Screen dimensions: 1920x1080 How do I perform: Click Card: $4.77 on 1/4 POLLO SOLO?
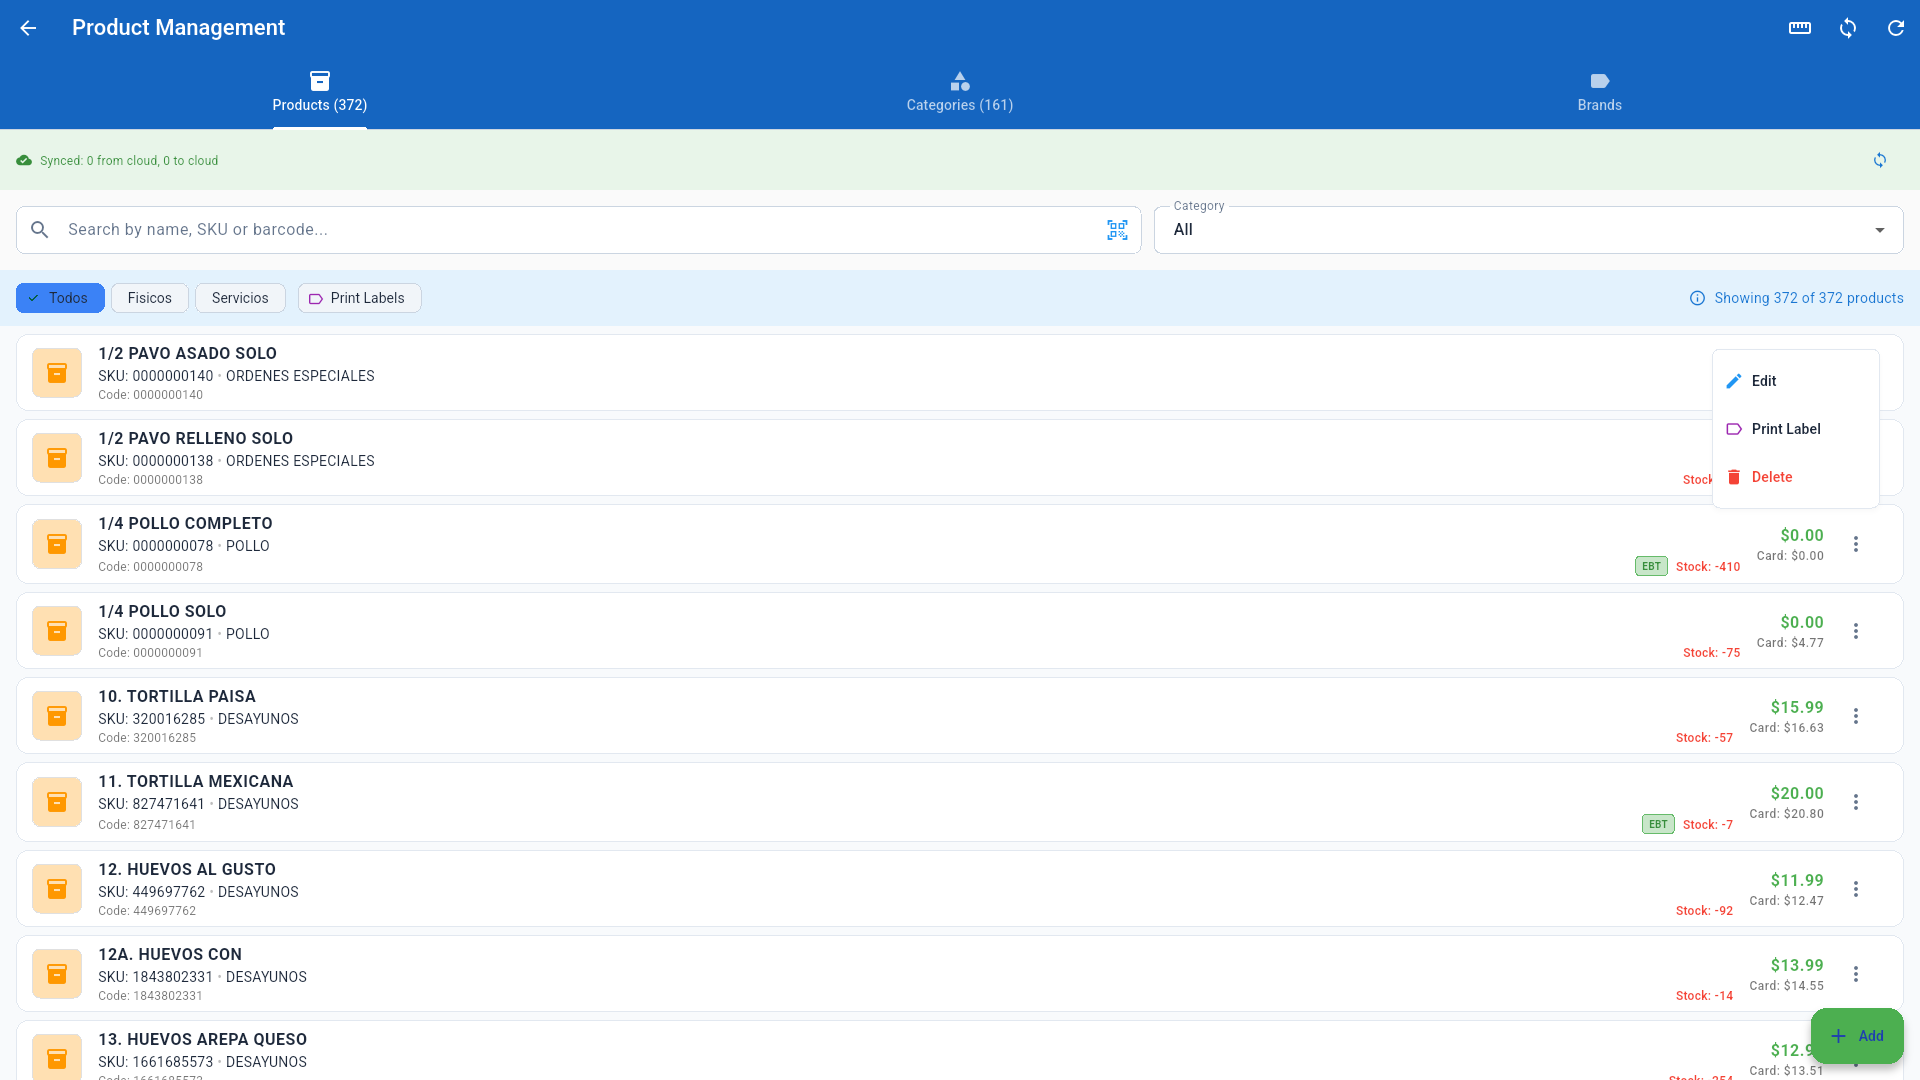[x=1790, y=643]
